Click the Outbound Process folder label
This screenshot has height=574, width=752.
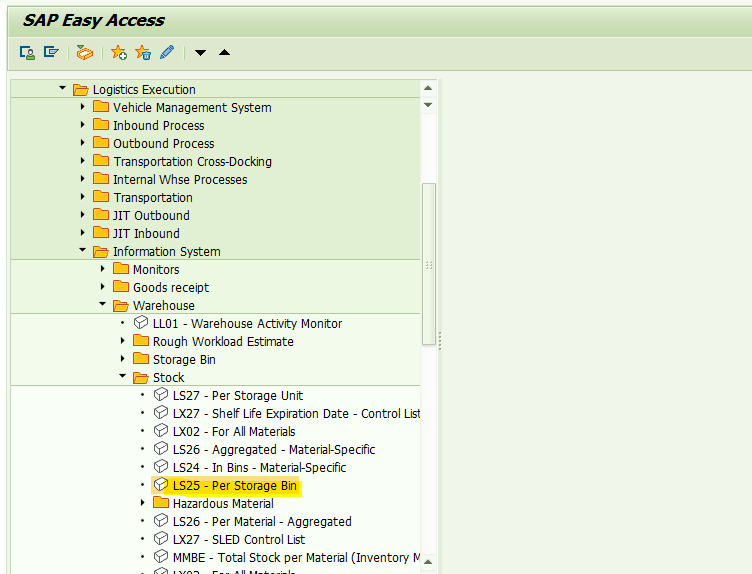(164, 143)
